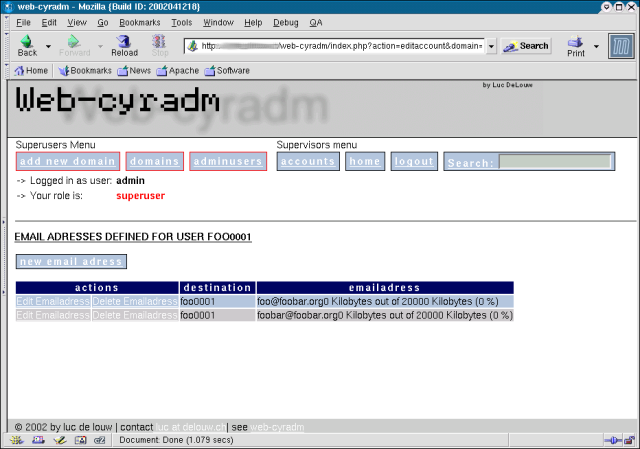Click the Home icon in bookmarks toolbar
Screen dimensions: 640x449
click(x=30, y=71)
